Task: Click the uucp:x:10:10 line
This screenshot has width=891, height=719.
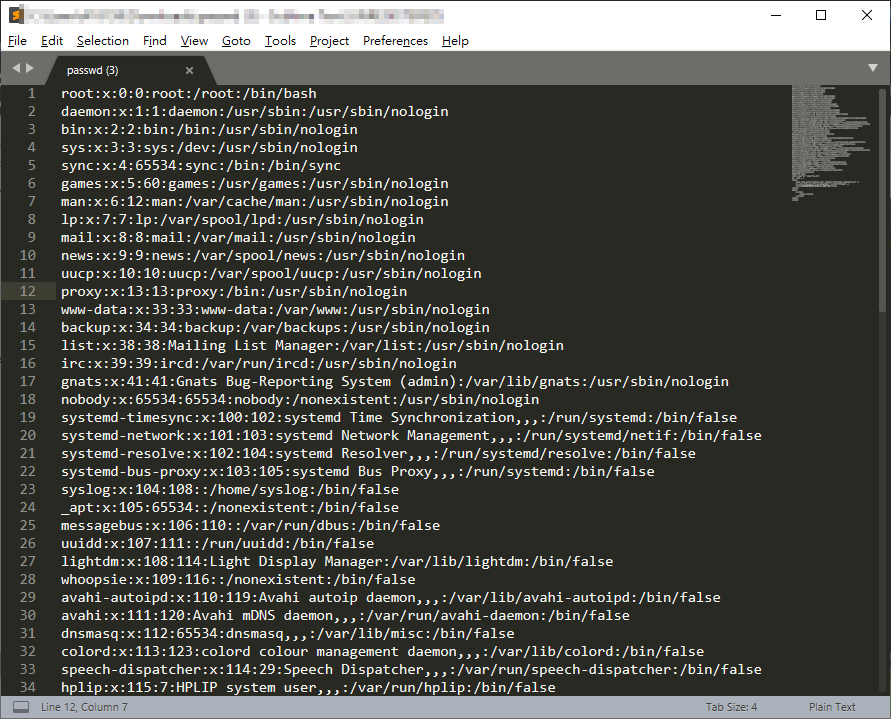Action: 271,273
